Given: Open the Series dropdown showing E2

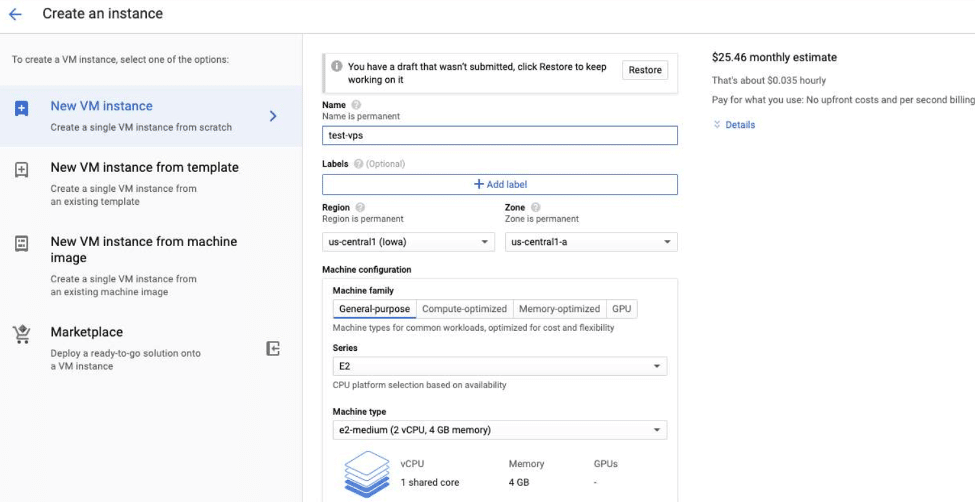Looking at the screenshot, I should point(500,366).
